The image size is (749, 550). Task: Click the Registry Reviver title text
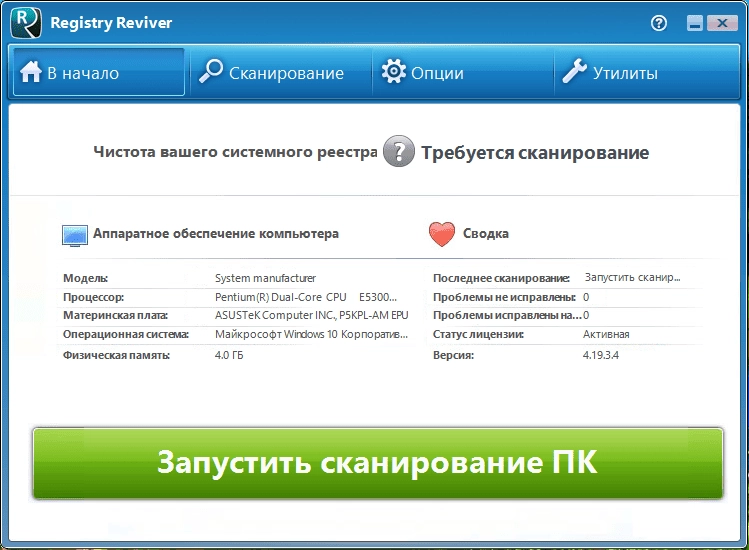(x=111, y=23)
